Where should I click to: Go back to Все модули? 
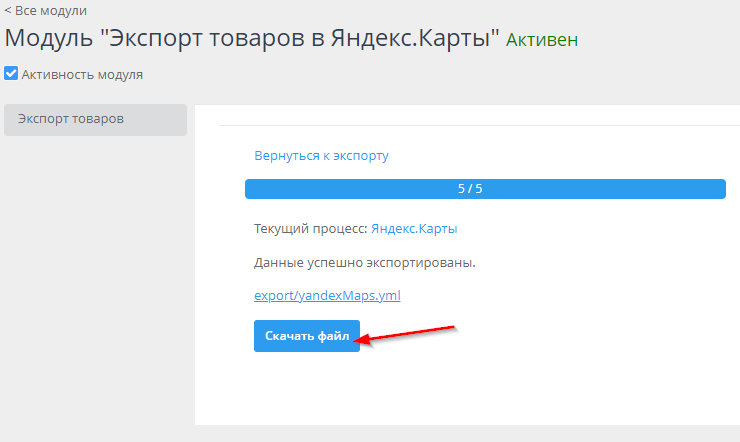point(50,11)
